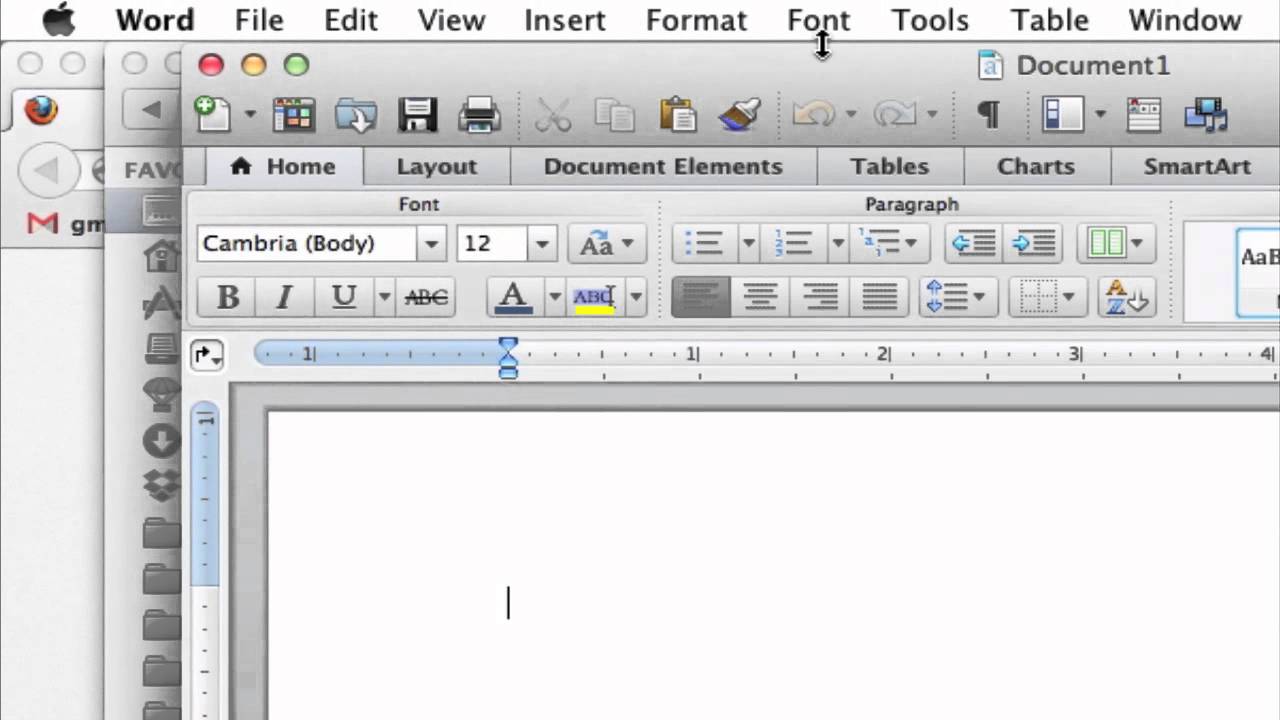
Task: Expand the underline style dropdown arrow
Action: tap(384, 297)
